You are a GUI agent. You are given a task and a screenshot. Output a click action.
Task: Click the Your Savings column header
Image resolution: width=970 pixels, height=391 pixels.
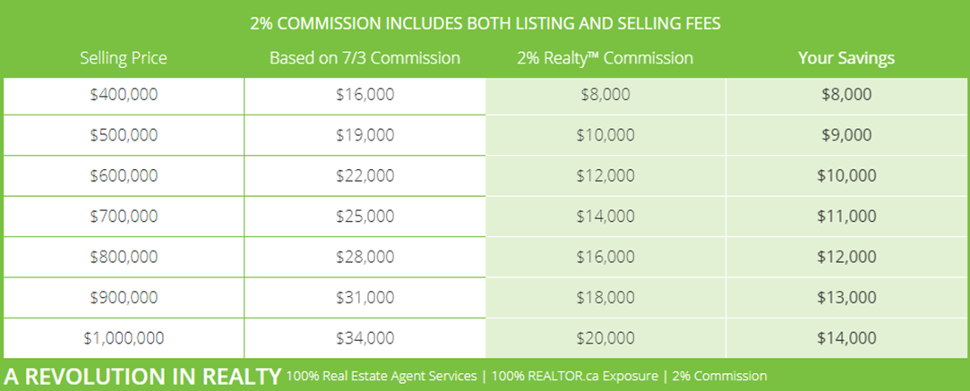coord(846,58)
